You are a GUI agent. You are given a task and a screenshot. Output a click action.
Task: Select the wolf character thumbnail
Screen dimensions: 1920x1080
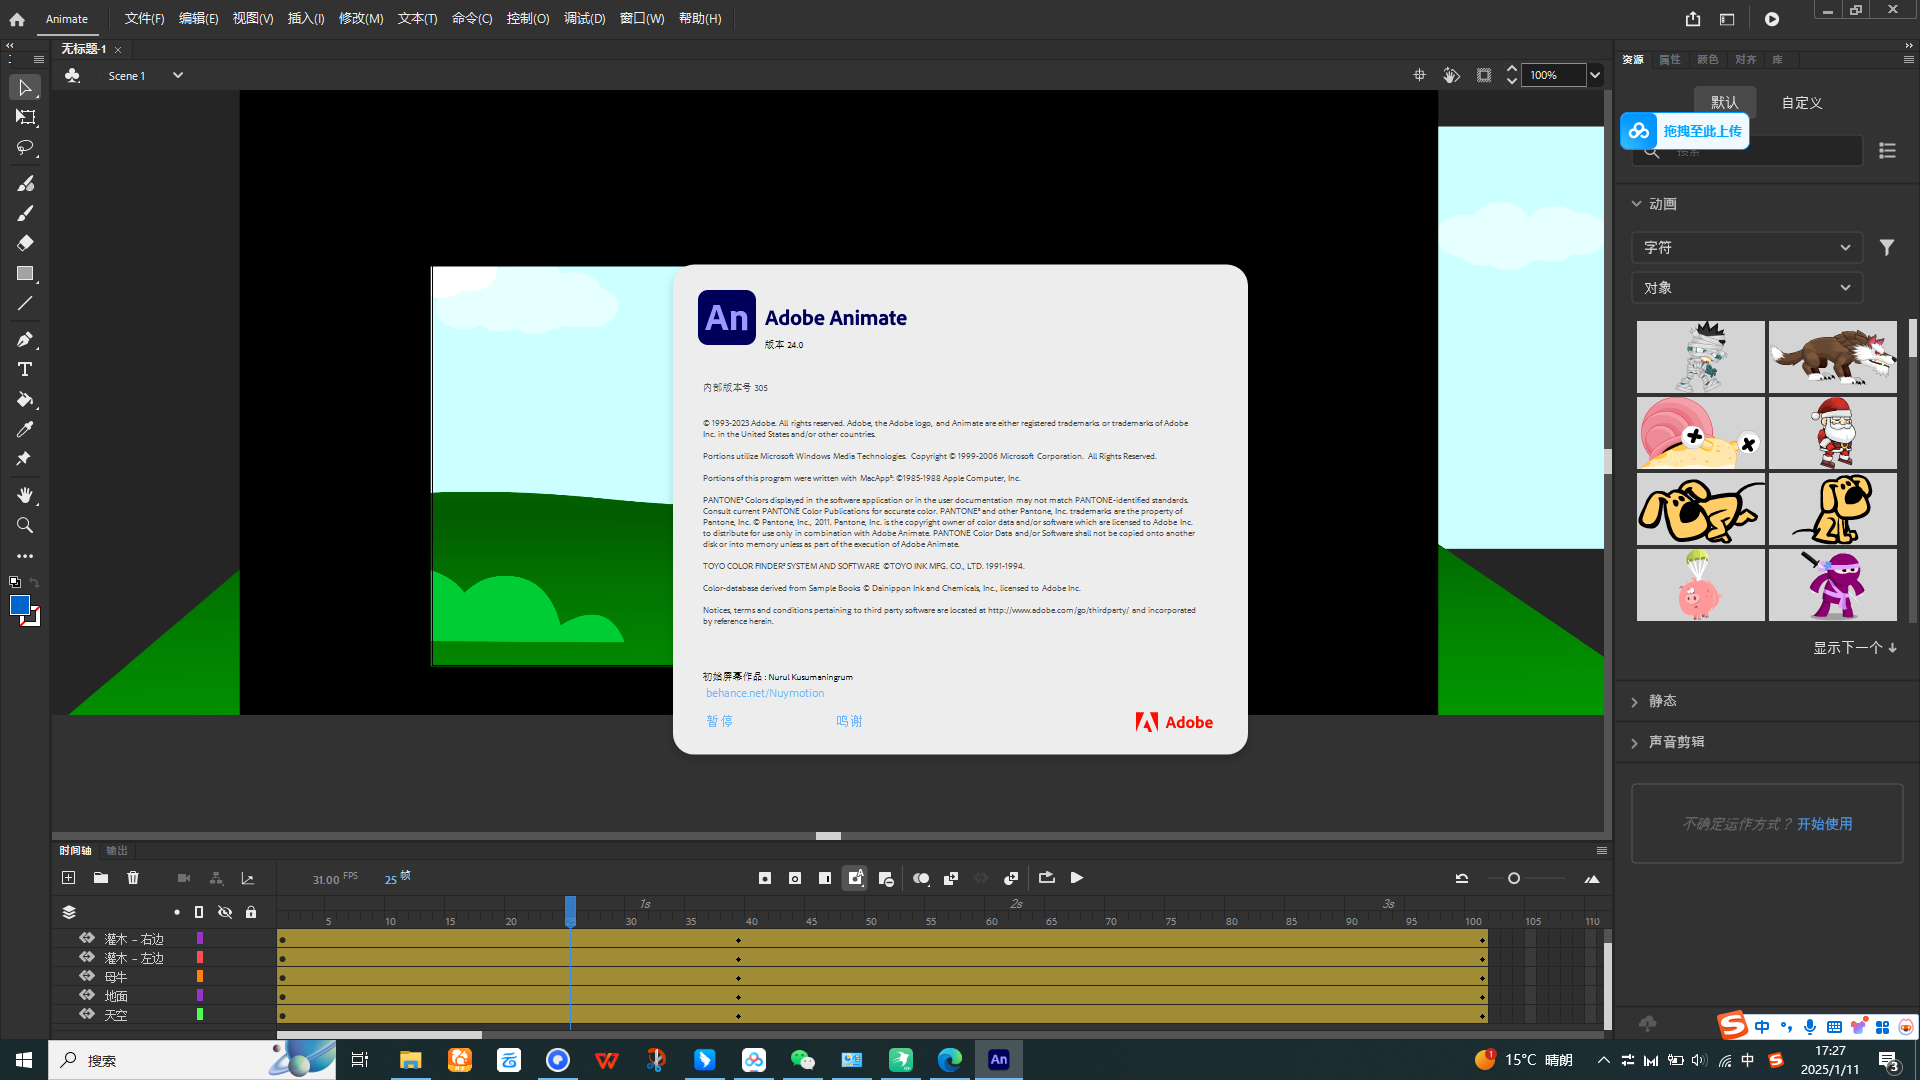[1832, 357]
